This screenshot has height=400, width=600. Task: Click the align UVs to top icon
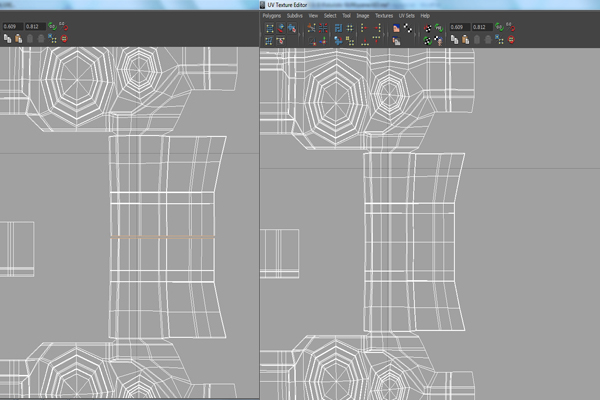coord(376,39)
